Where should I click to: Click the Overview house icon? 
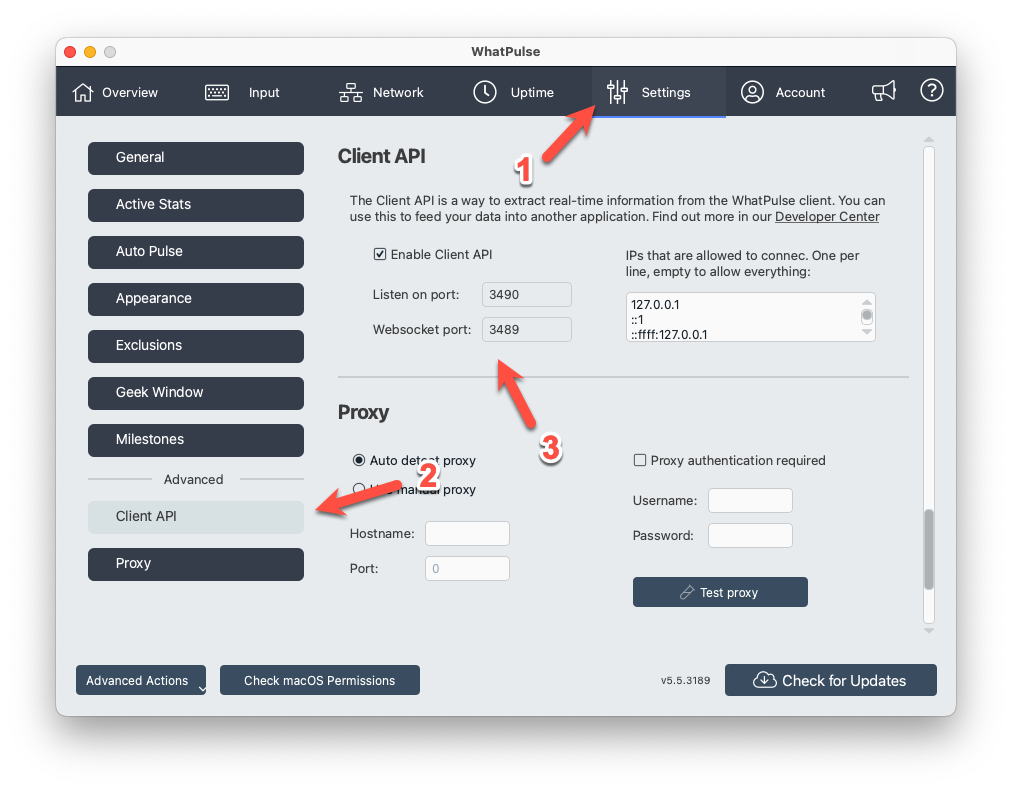[x=83, y=92]
